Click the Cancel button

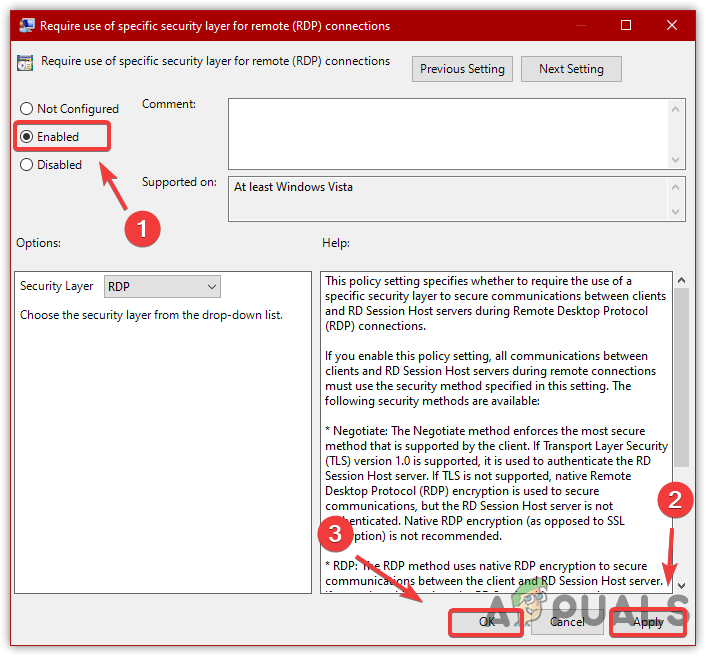click(567, 622)
